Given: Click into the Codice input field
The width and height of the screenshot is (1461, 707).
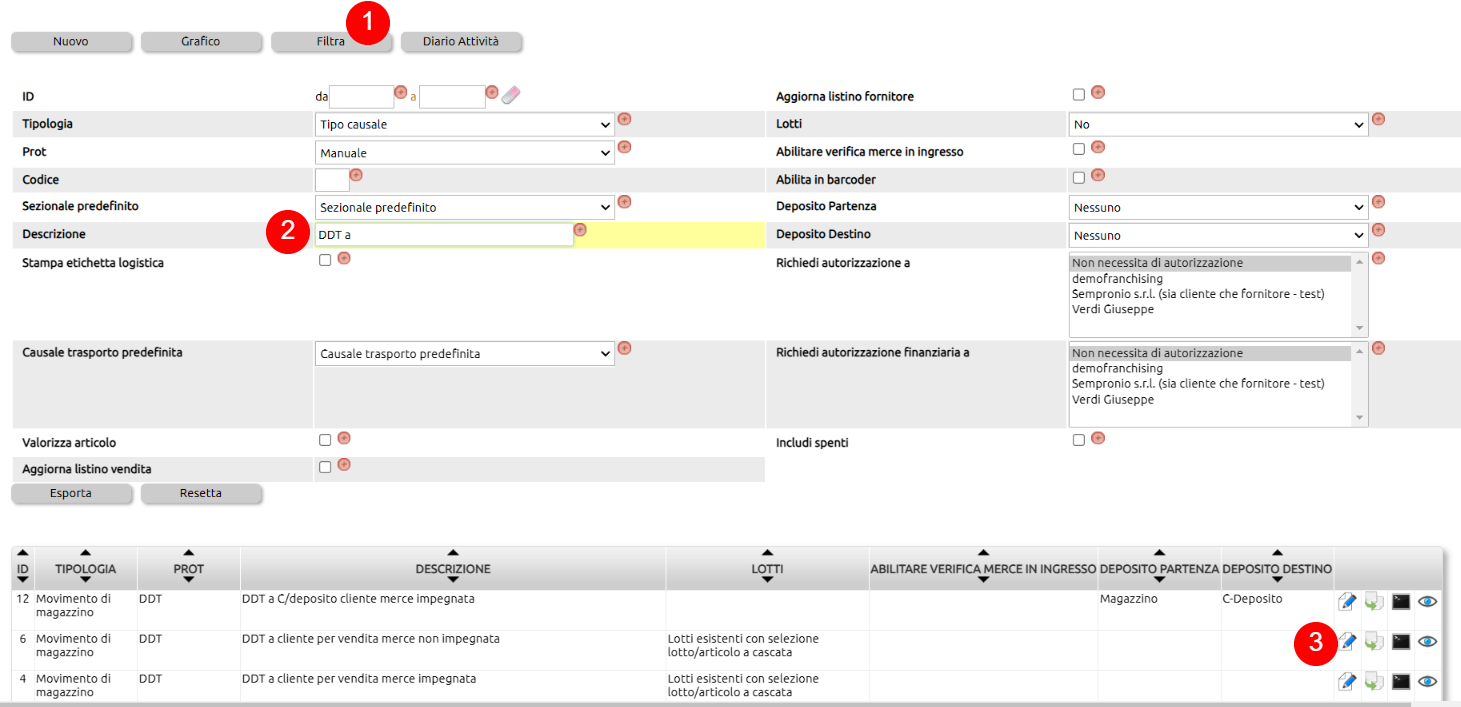Looking at the screenshot, I should (332, 180).
